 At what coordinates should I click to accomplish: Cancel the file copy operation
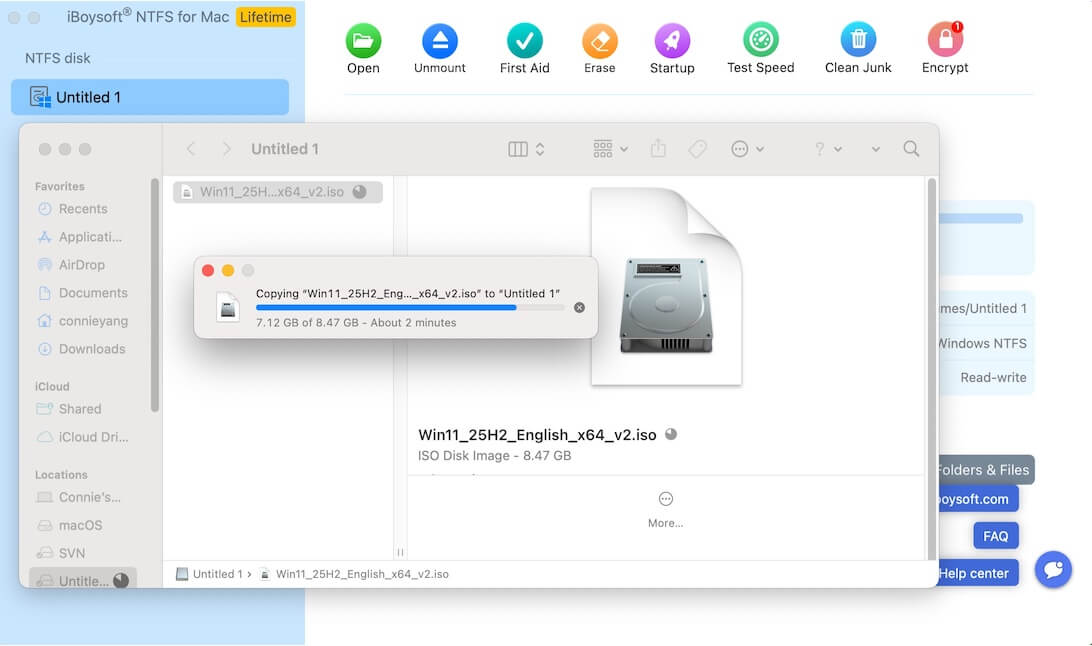coord(579,308)
